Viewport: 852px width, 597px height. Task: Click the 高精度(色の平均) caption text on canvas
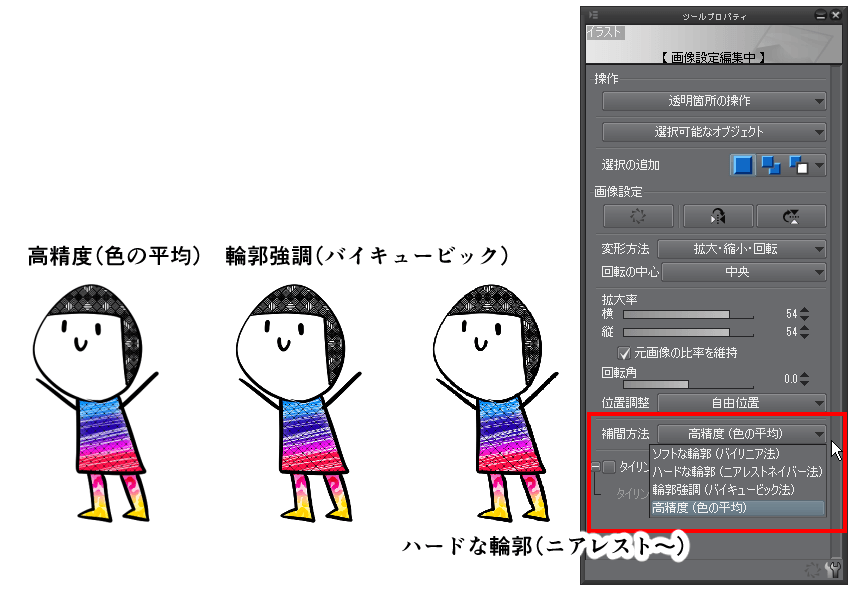(x=114, y=255)
